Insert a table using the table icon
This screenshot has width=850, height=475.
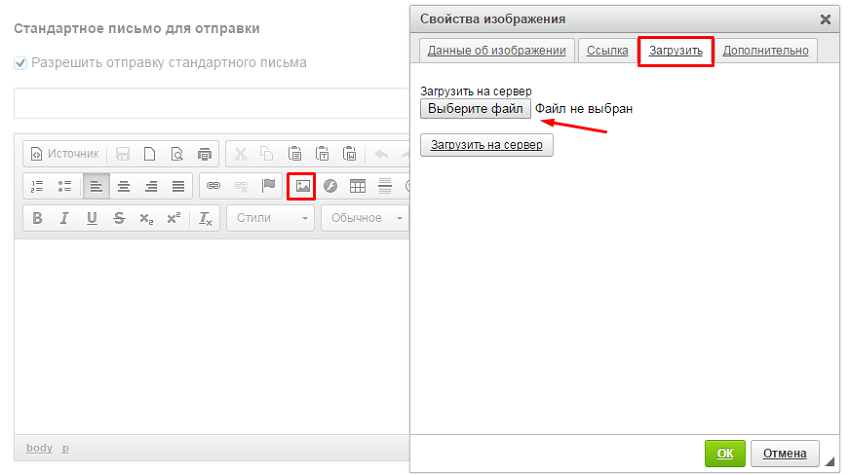click(357, 186)
